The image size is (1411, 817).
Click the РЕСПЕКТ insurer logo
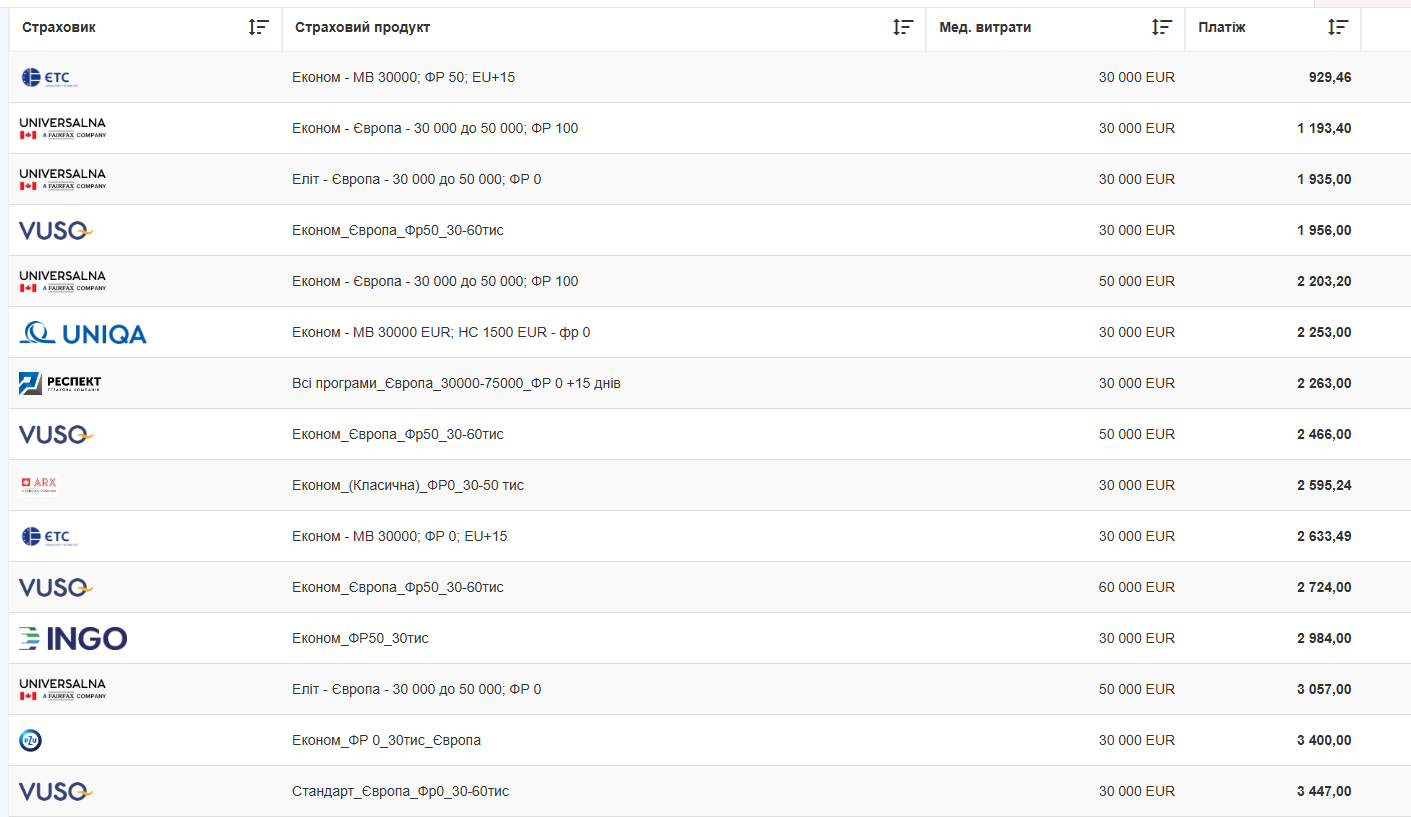click(60, 383)
